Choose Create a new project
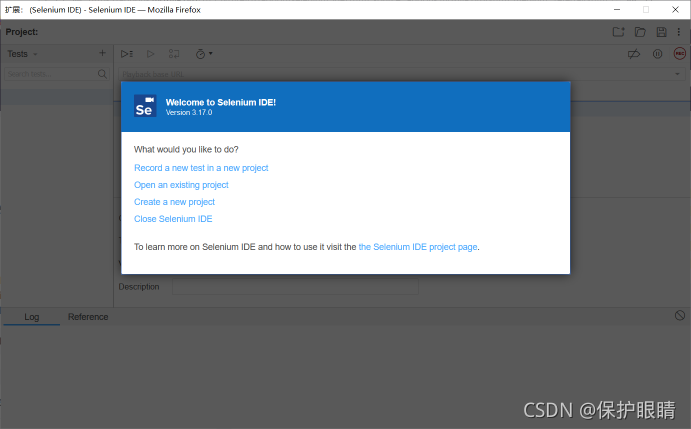Screen dimensions: 691x429 (x=174, y=202)
